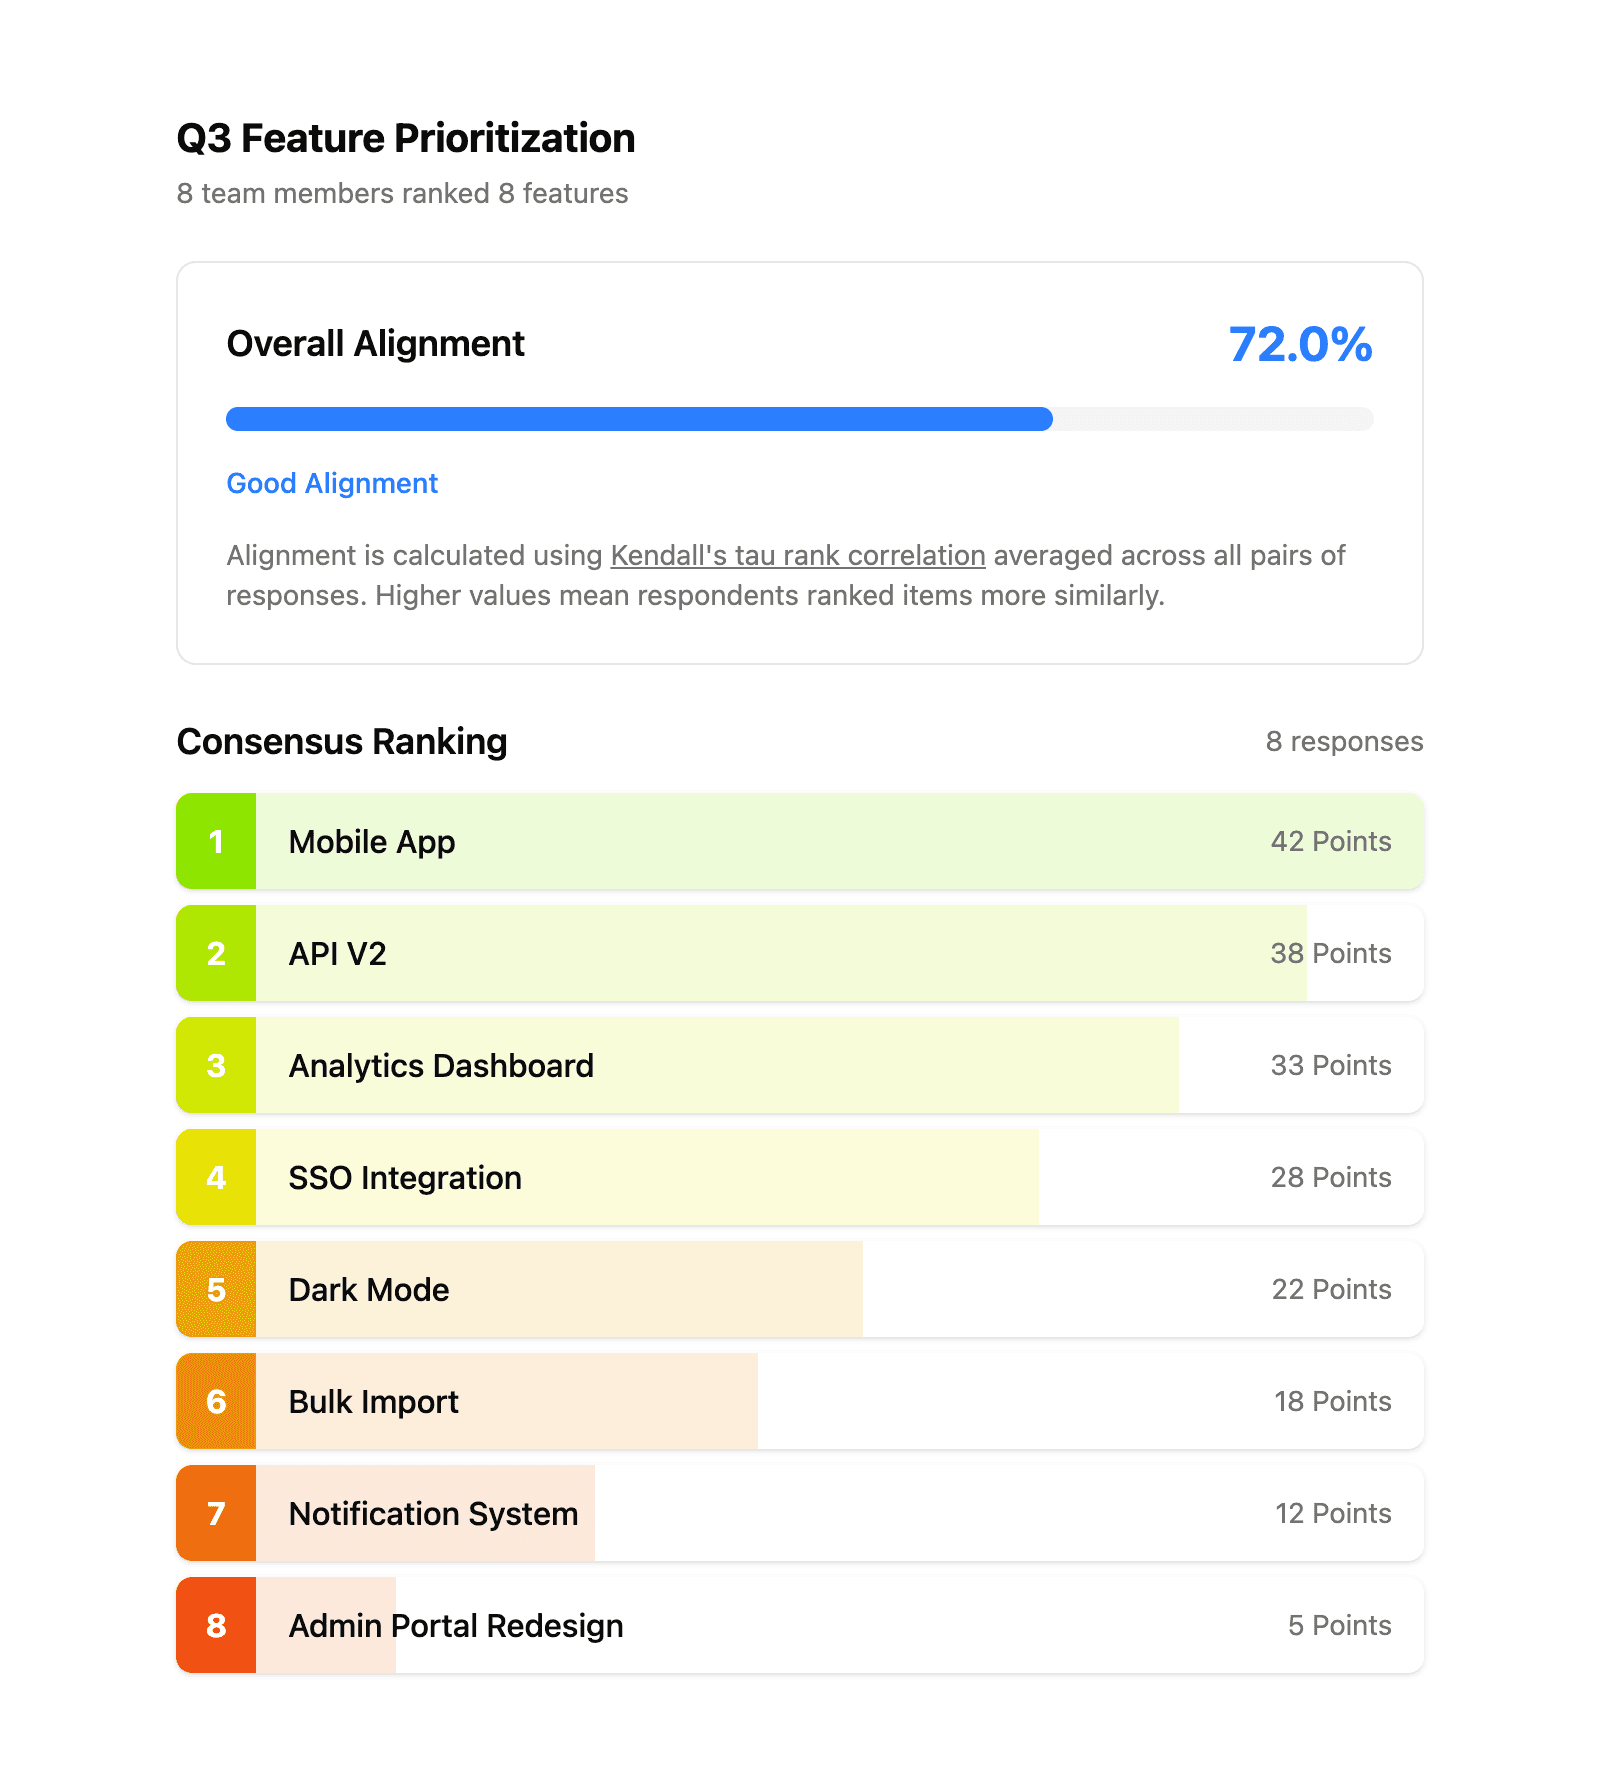1600x1782 pixels.
Task: Select the rank 7 badge for Notification System
Action: tap(216, 1513)
